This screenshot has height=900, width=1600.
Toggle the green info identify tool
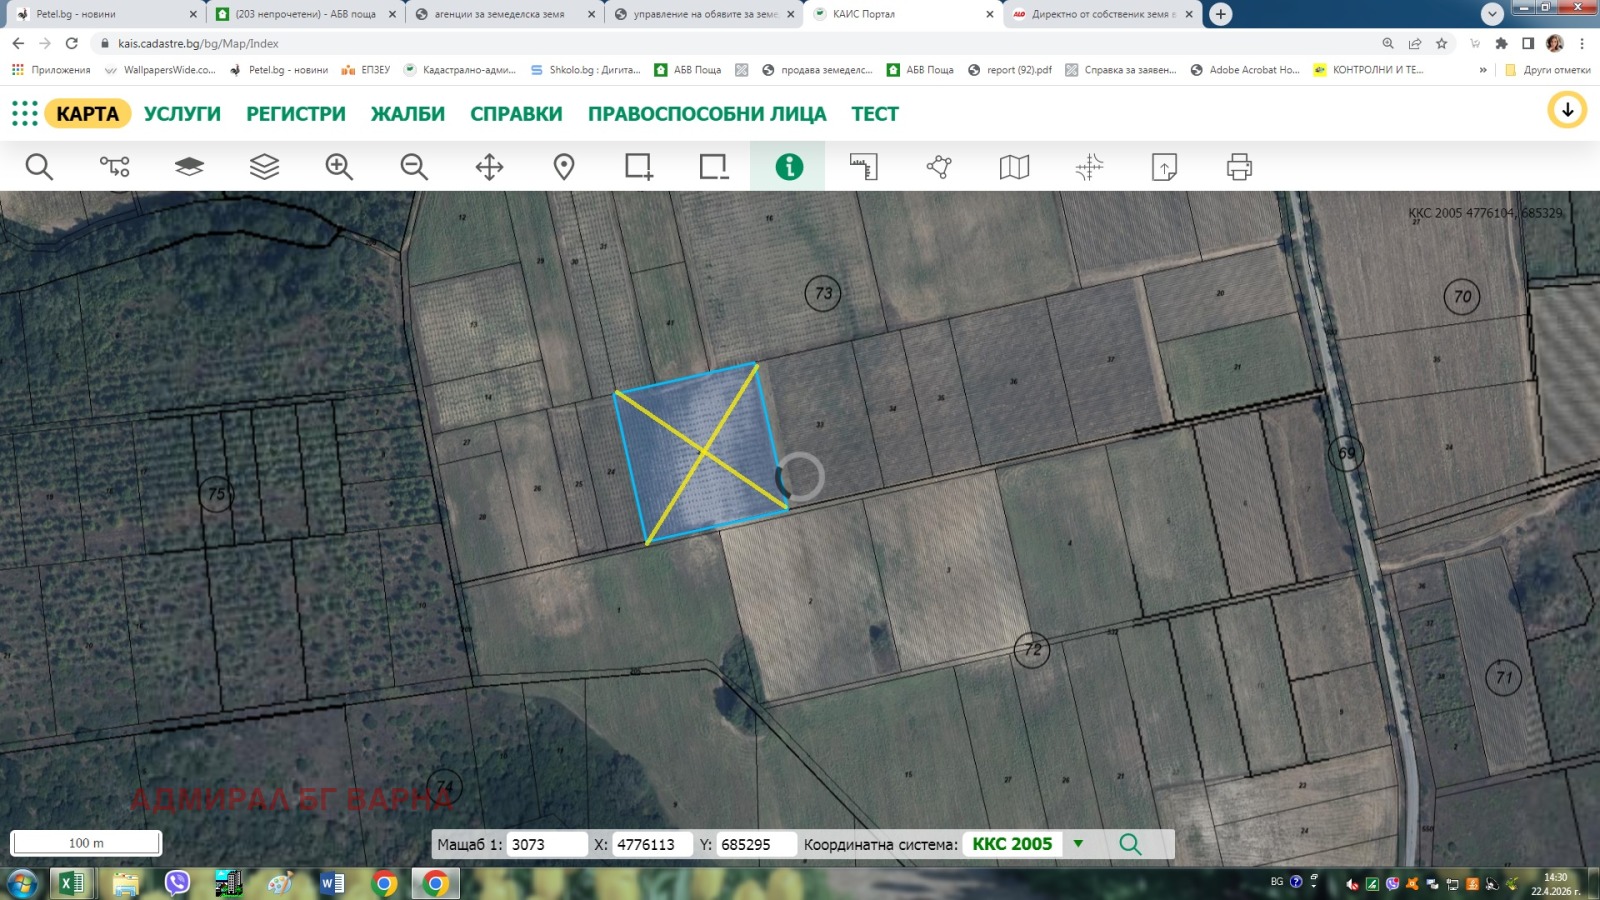[788, 166]
